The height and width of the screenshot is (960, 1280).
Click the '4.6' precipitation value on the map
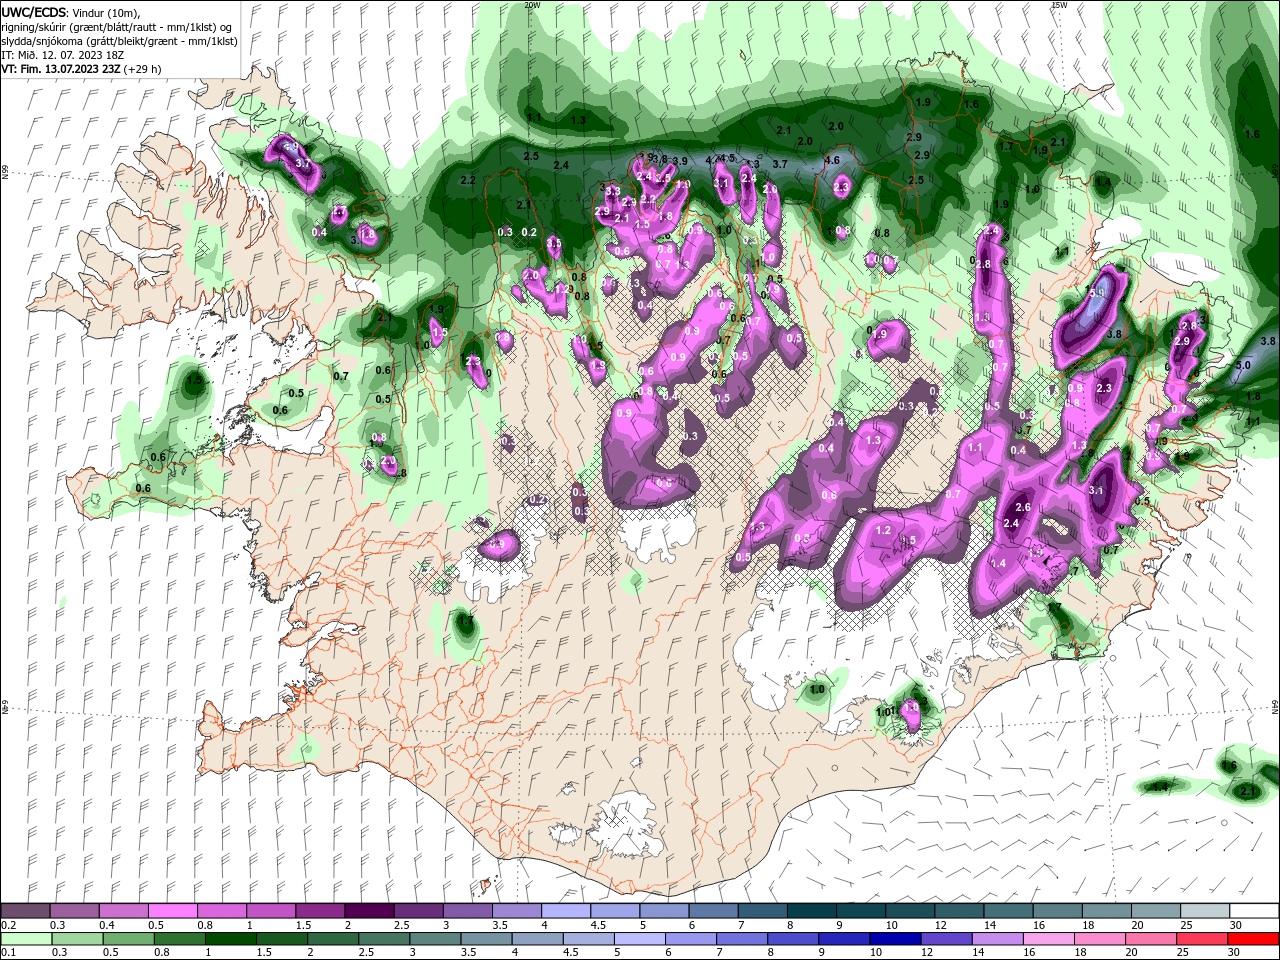831,160
